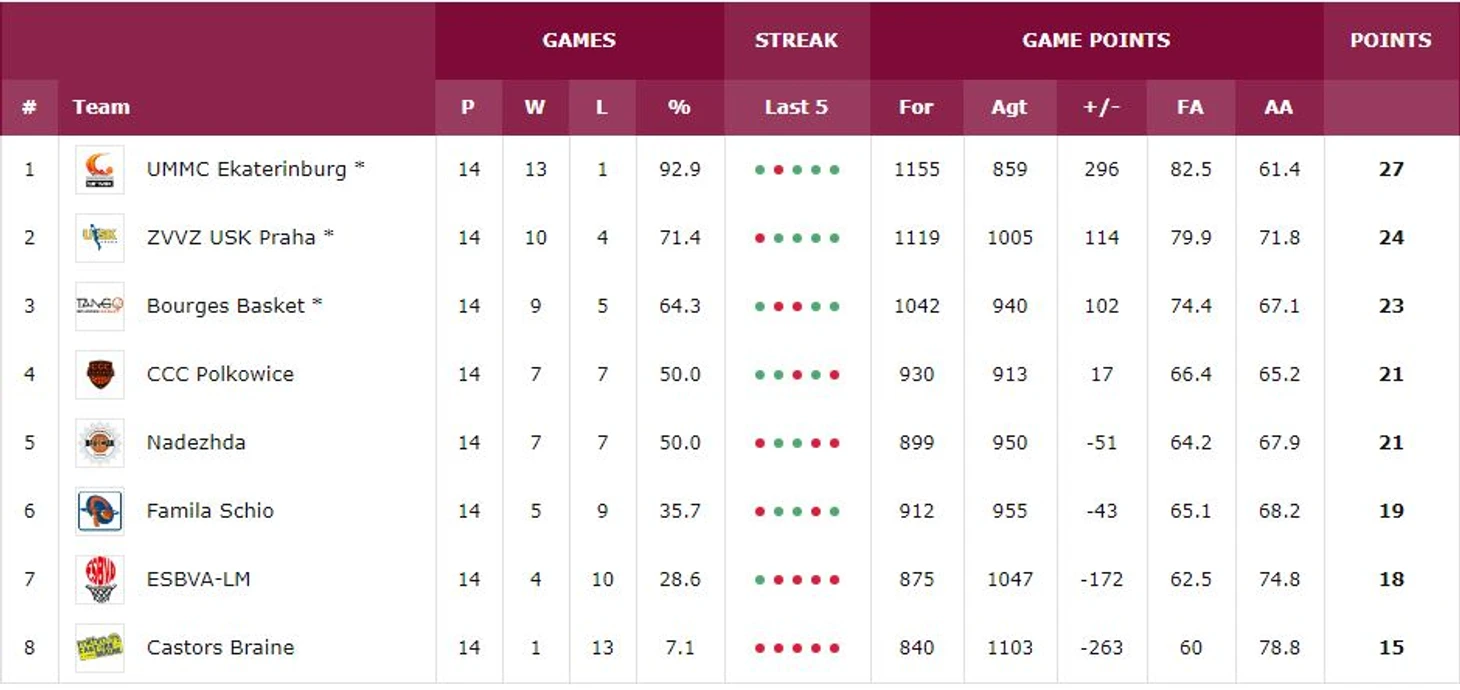The width and height of the screenshot is (1460, 690).
Task: Click the red loss dot in UMMC's streak
Action: (778, 170)
